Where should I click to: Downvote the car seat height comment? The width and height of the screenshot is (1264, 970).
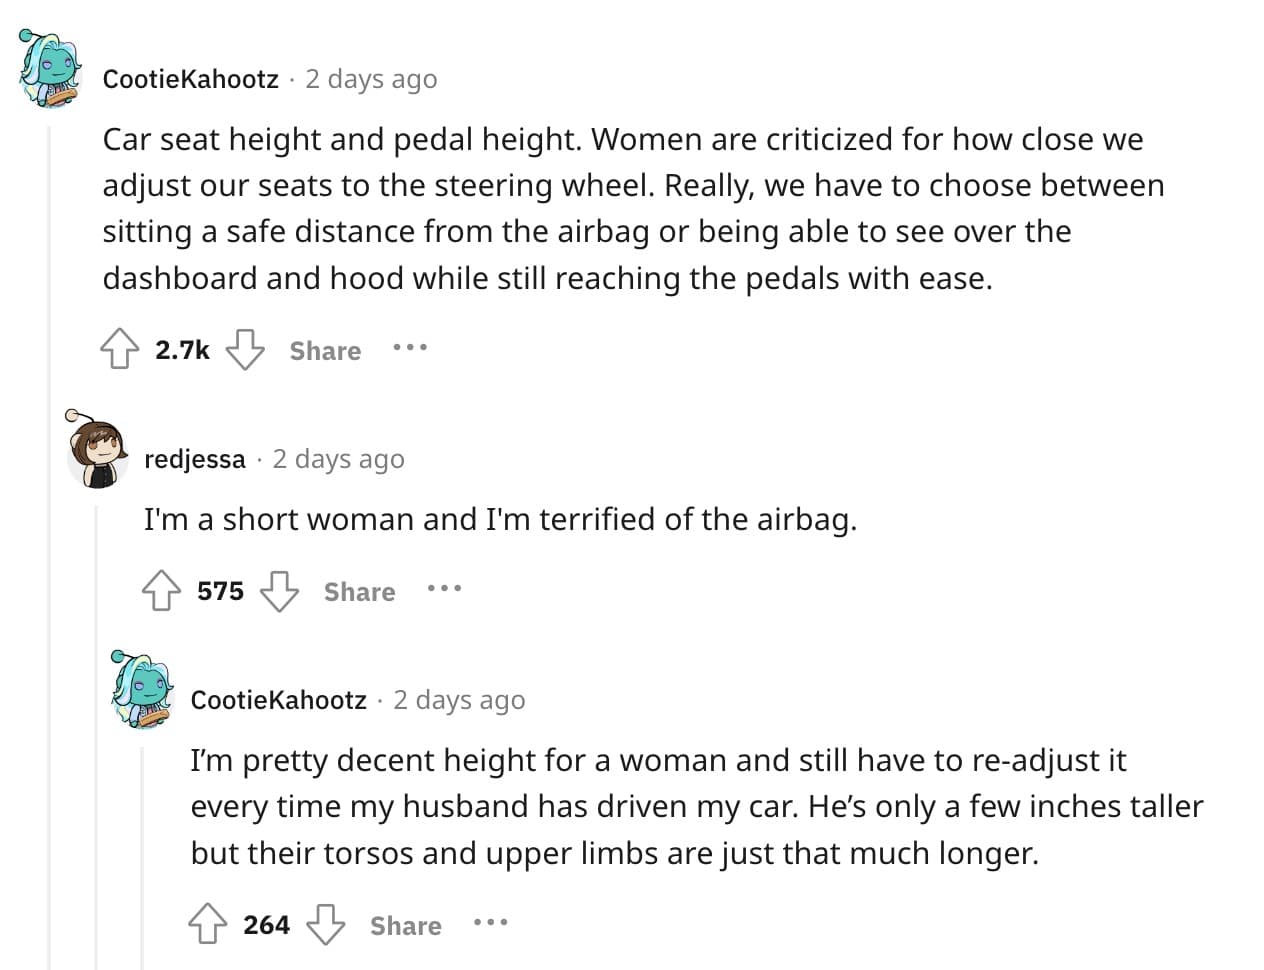(245, 349)
